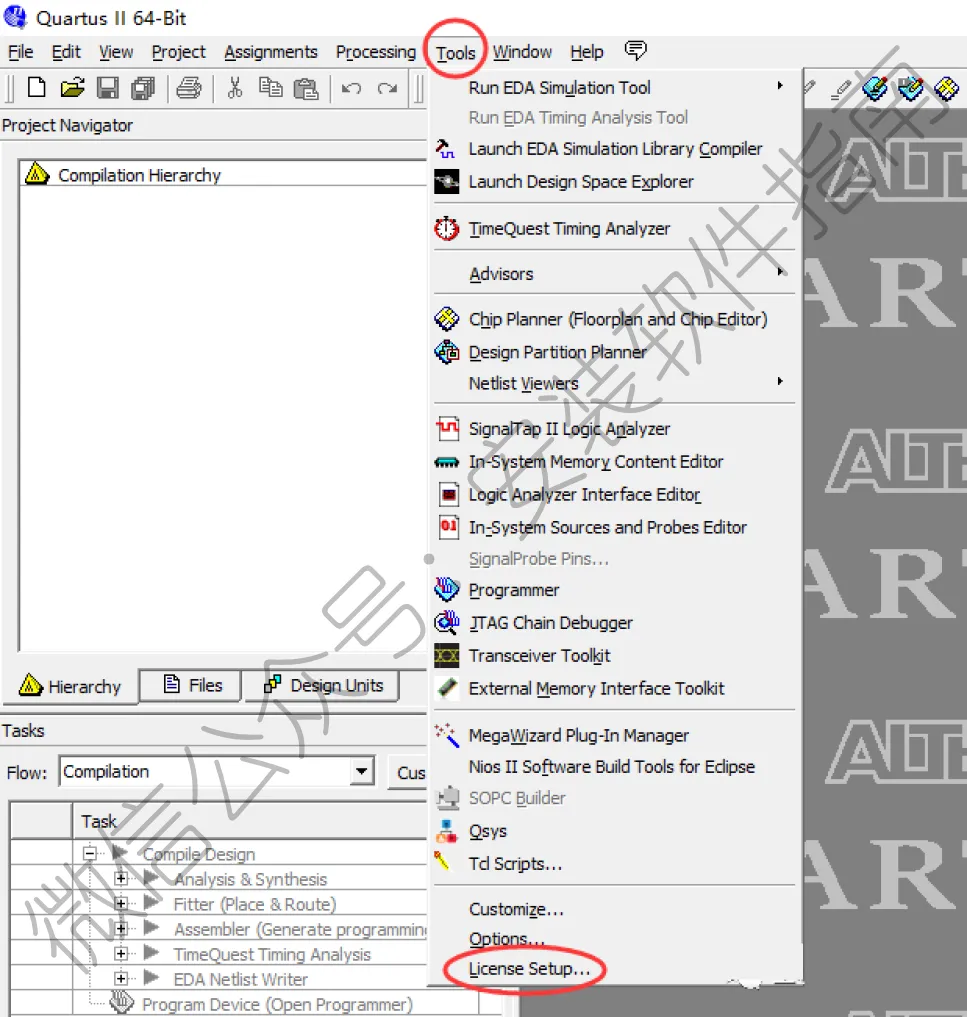Open the Assignments menu
The image size is (967, 1017).
point(270,52)
